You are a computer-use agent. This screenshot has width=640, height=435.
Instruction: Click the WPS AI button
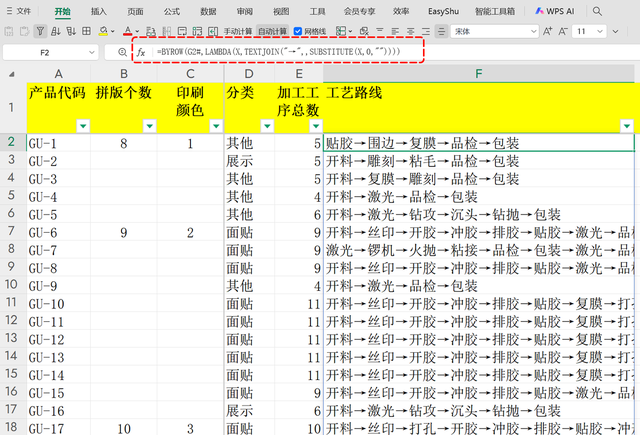555,11
